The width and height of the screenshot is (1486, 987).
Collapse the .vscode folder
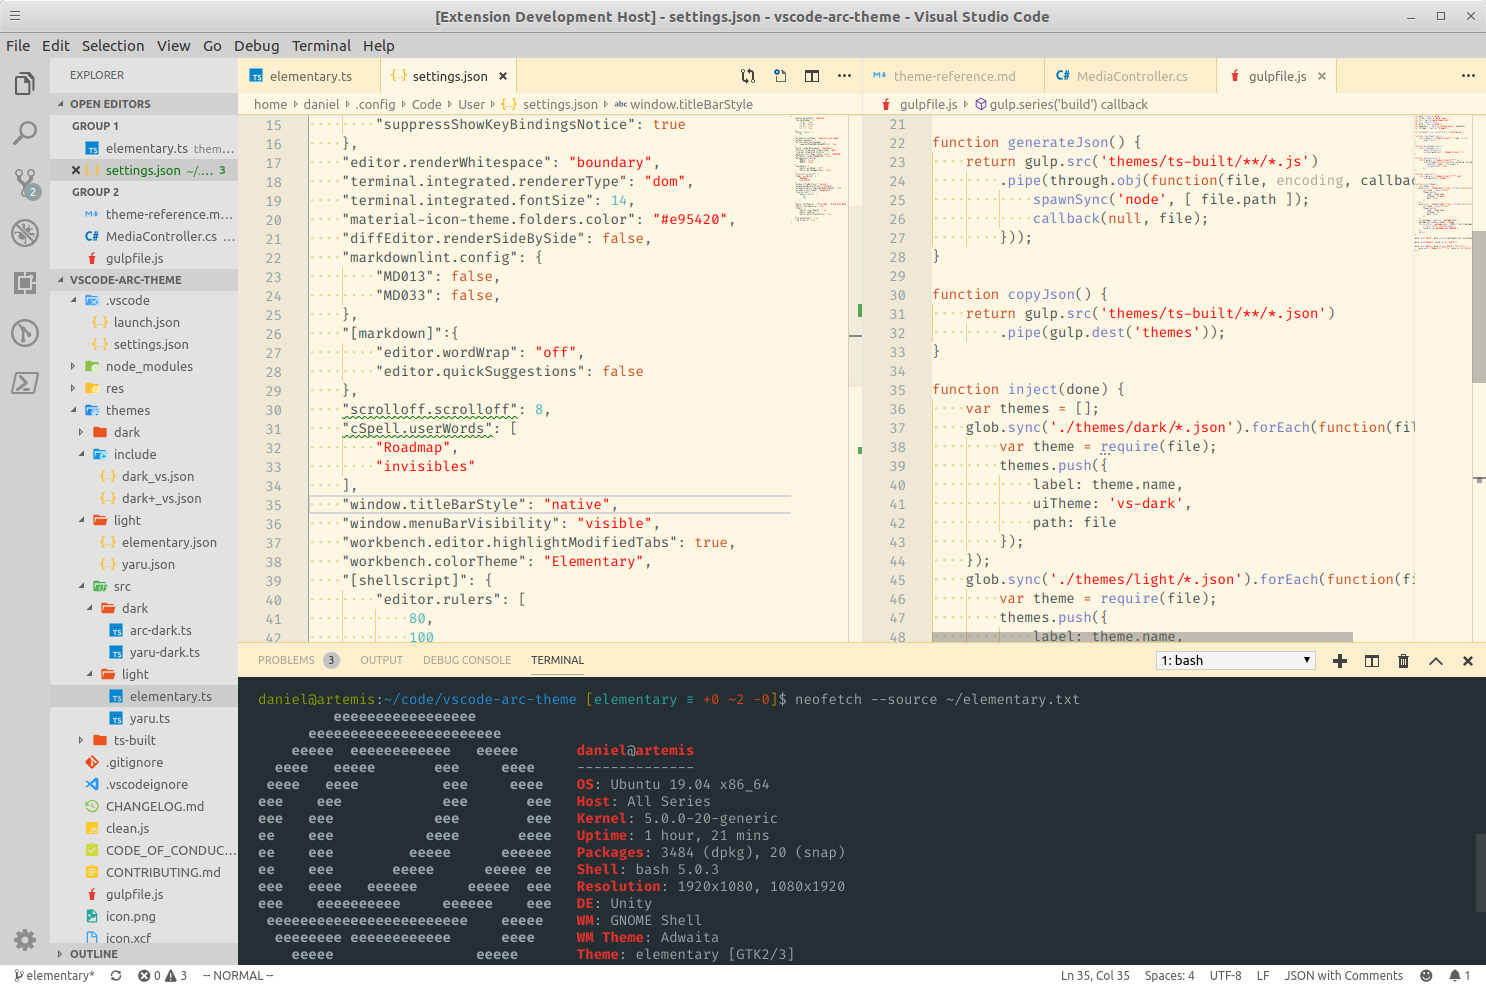click(x=128, y=300)
